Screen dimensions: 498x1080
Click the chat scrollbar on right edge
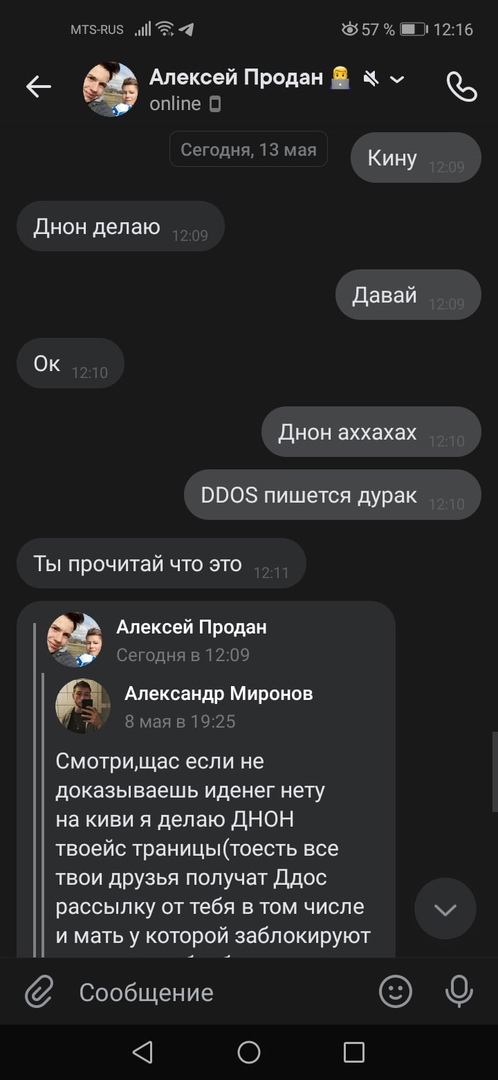495,771
